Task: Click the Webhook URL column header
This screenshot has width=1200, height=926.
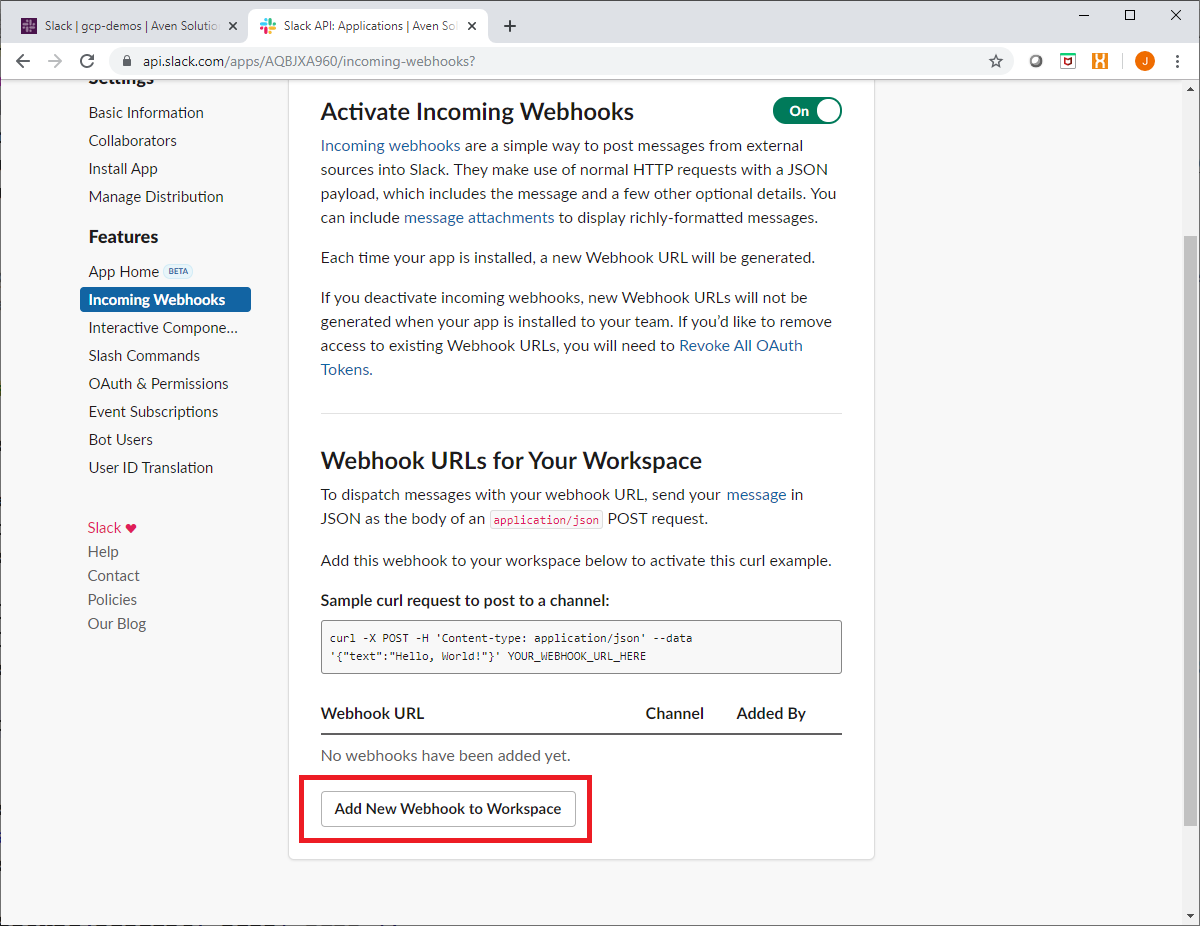Action: [x=372, y=714]
